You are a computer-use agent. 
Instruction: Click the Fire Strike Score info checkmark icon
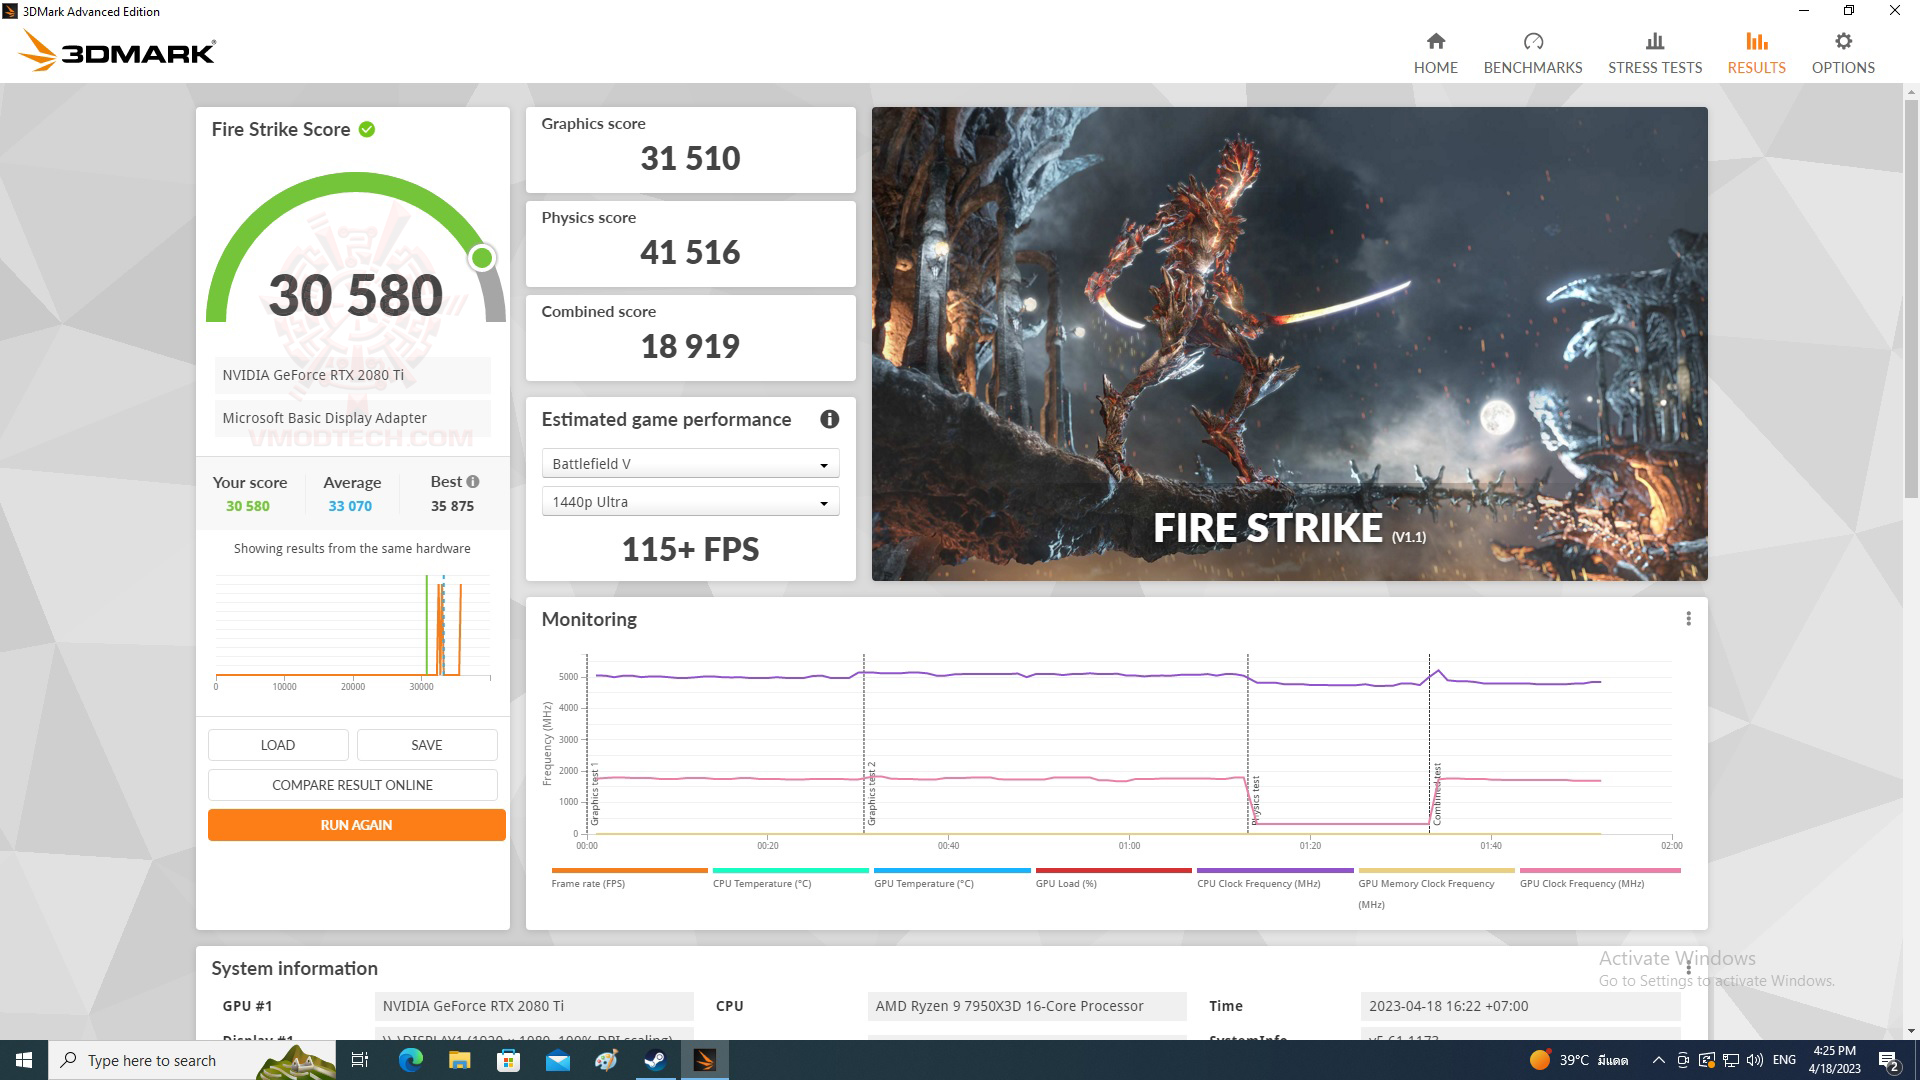tap(368, 128)
